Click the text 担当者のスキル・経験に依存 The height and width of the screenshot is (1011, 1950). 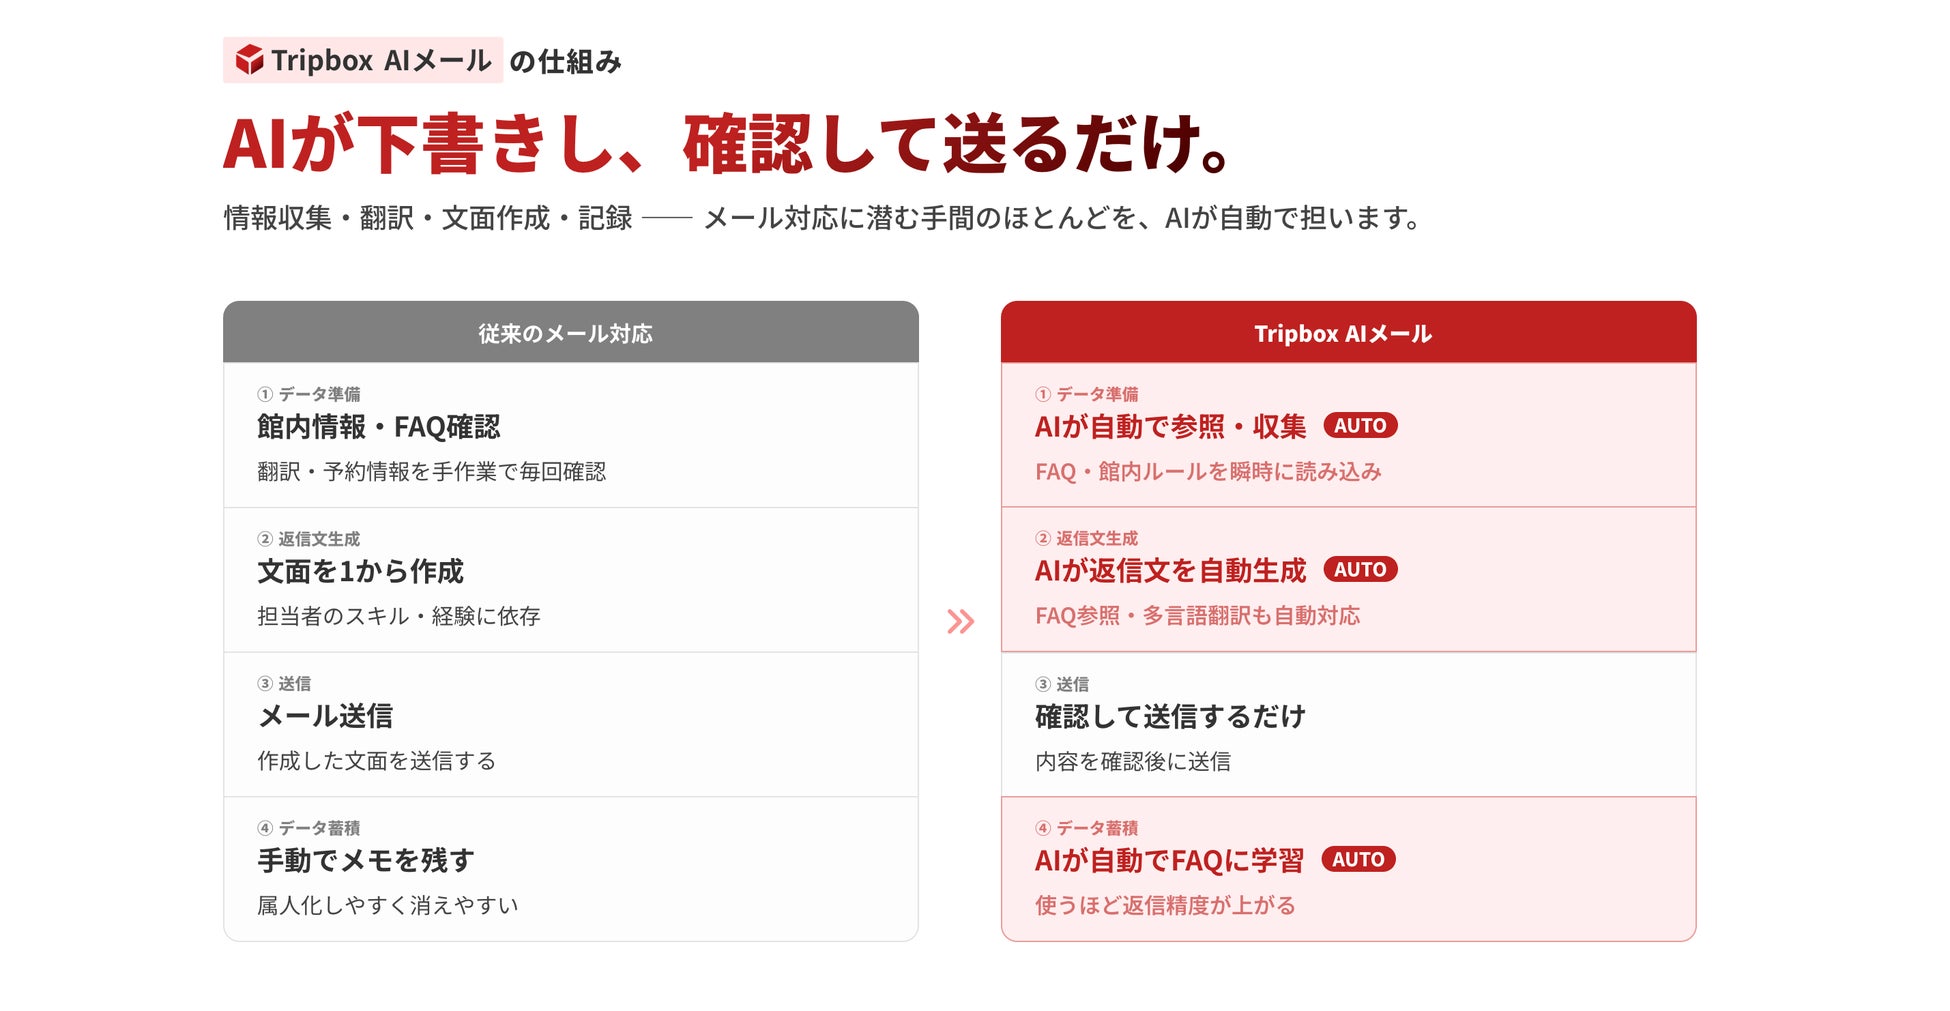pyautogui.click(x=398, y=616)
